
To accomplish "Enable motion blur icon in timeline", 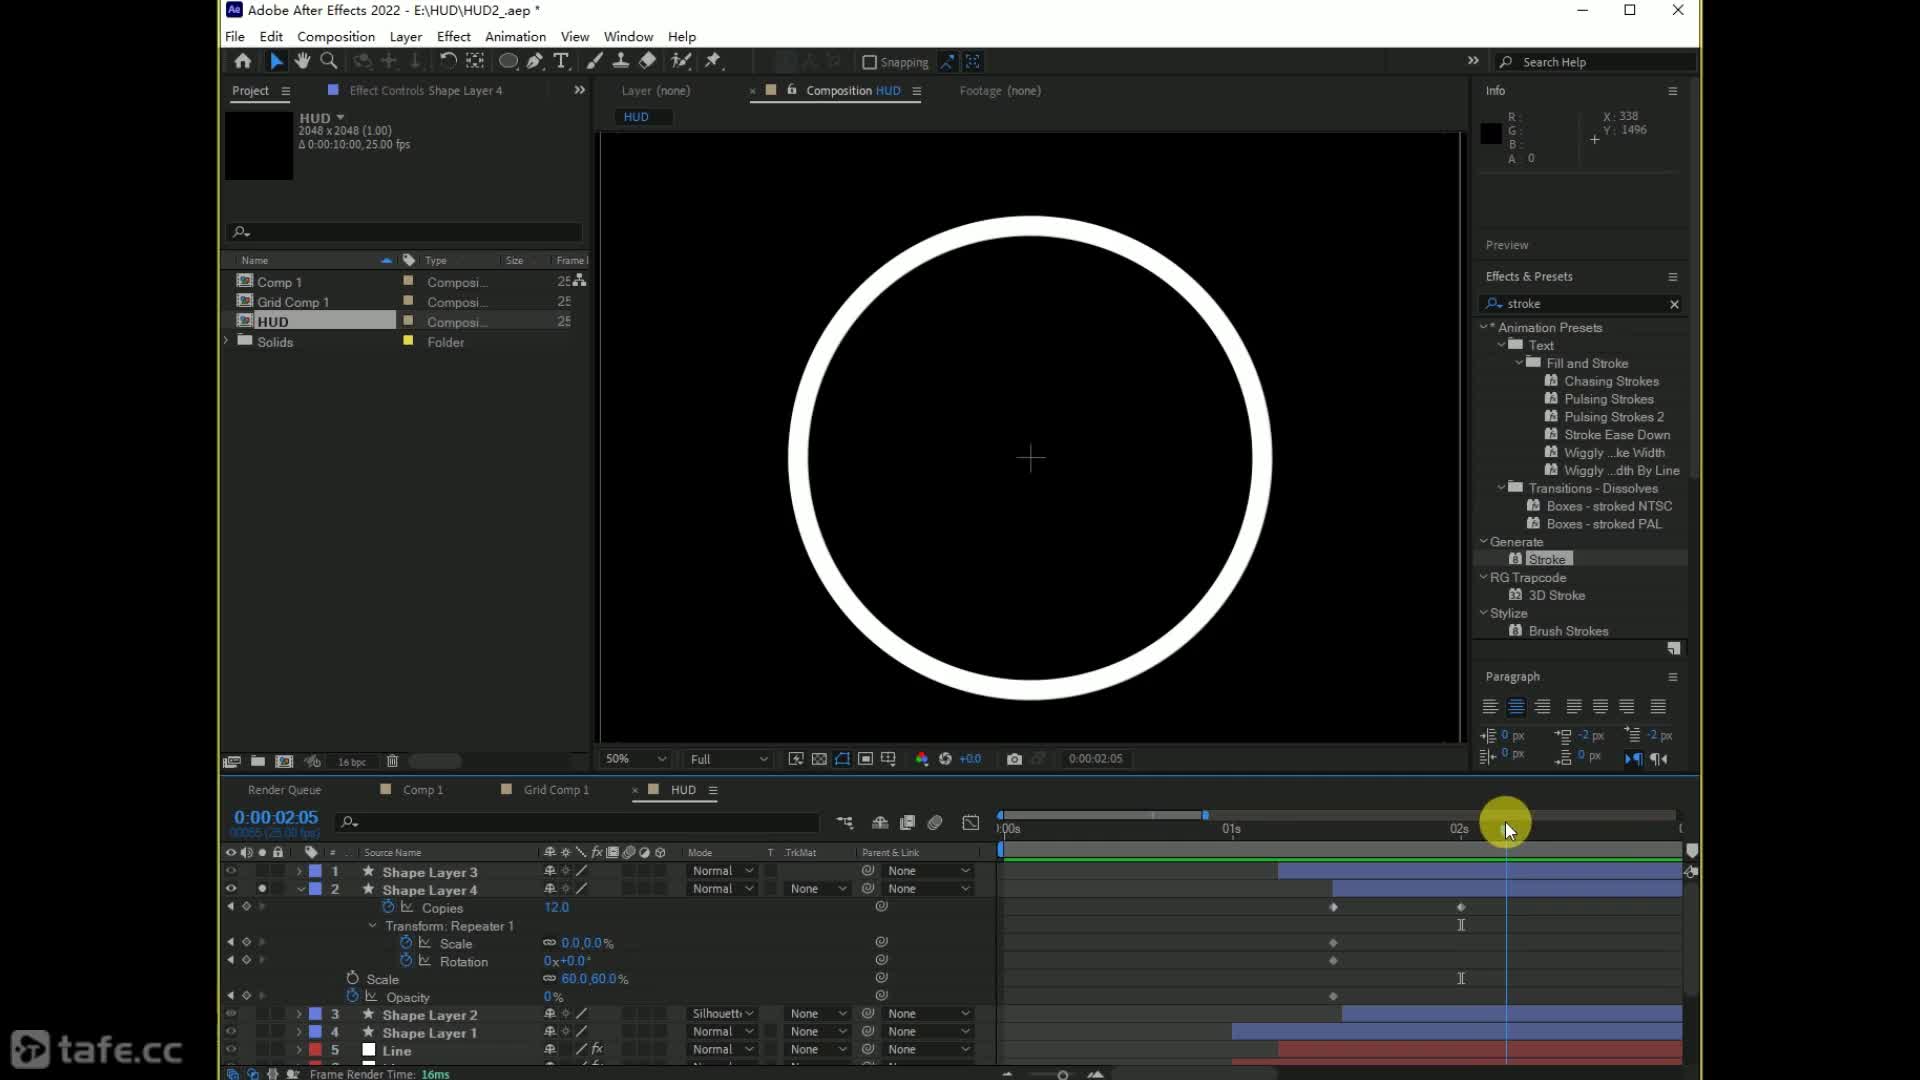I will coord(935,823).
